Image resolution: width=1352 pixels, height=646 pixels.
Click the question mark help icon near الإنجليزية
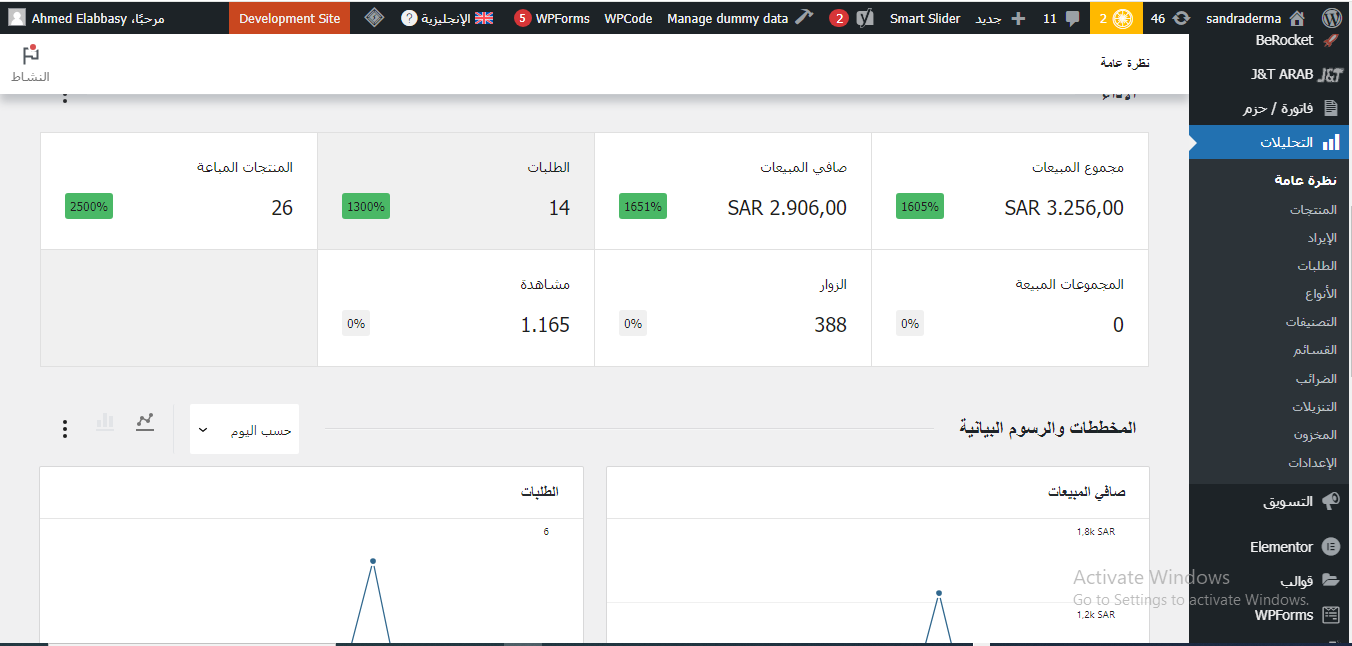tap(408, 18)
